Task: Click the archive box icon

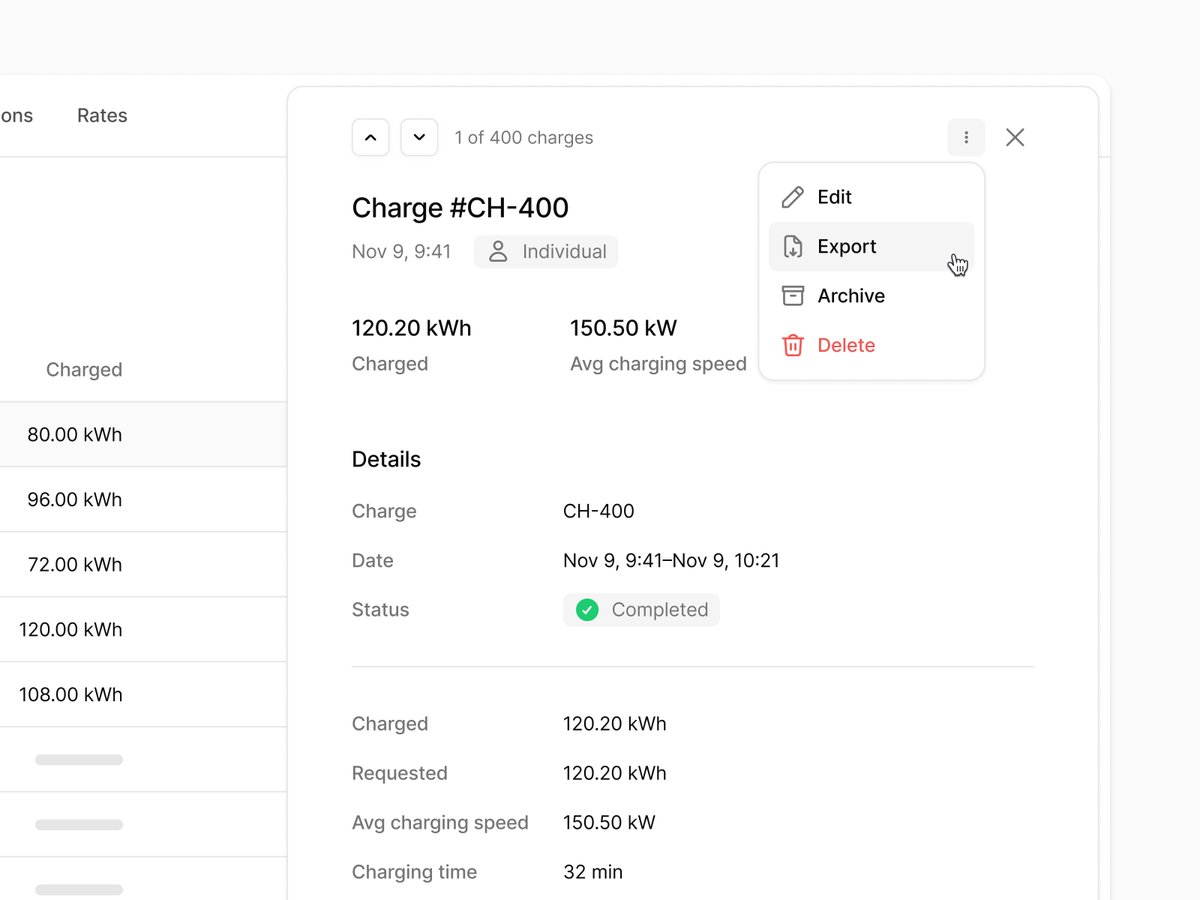Action: coord(793,295)
